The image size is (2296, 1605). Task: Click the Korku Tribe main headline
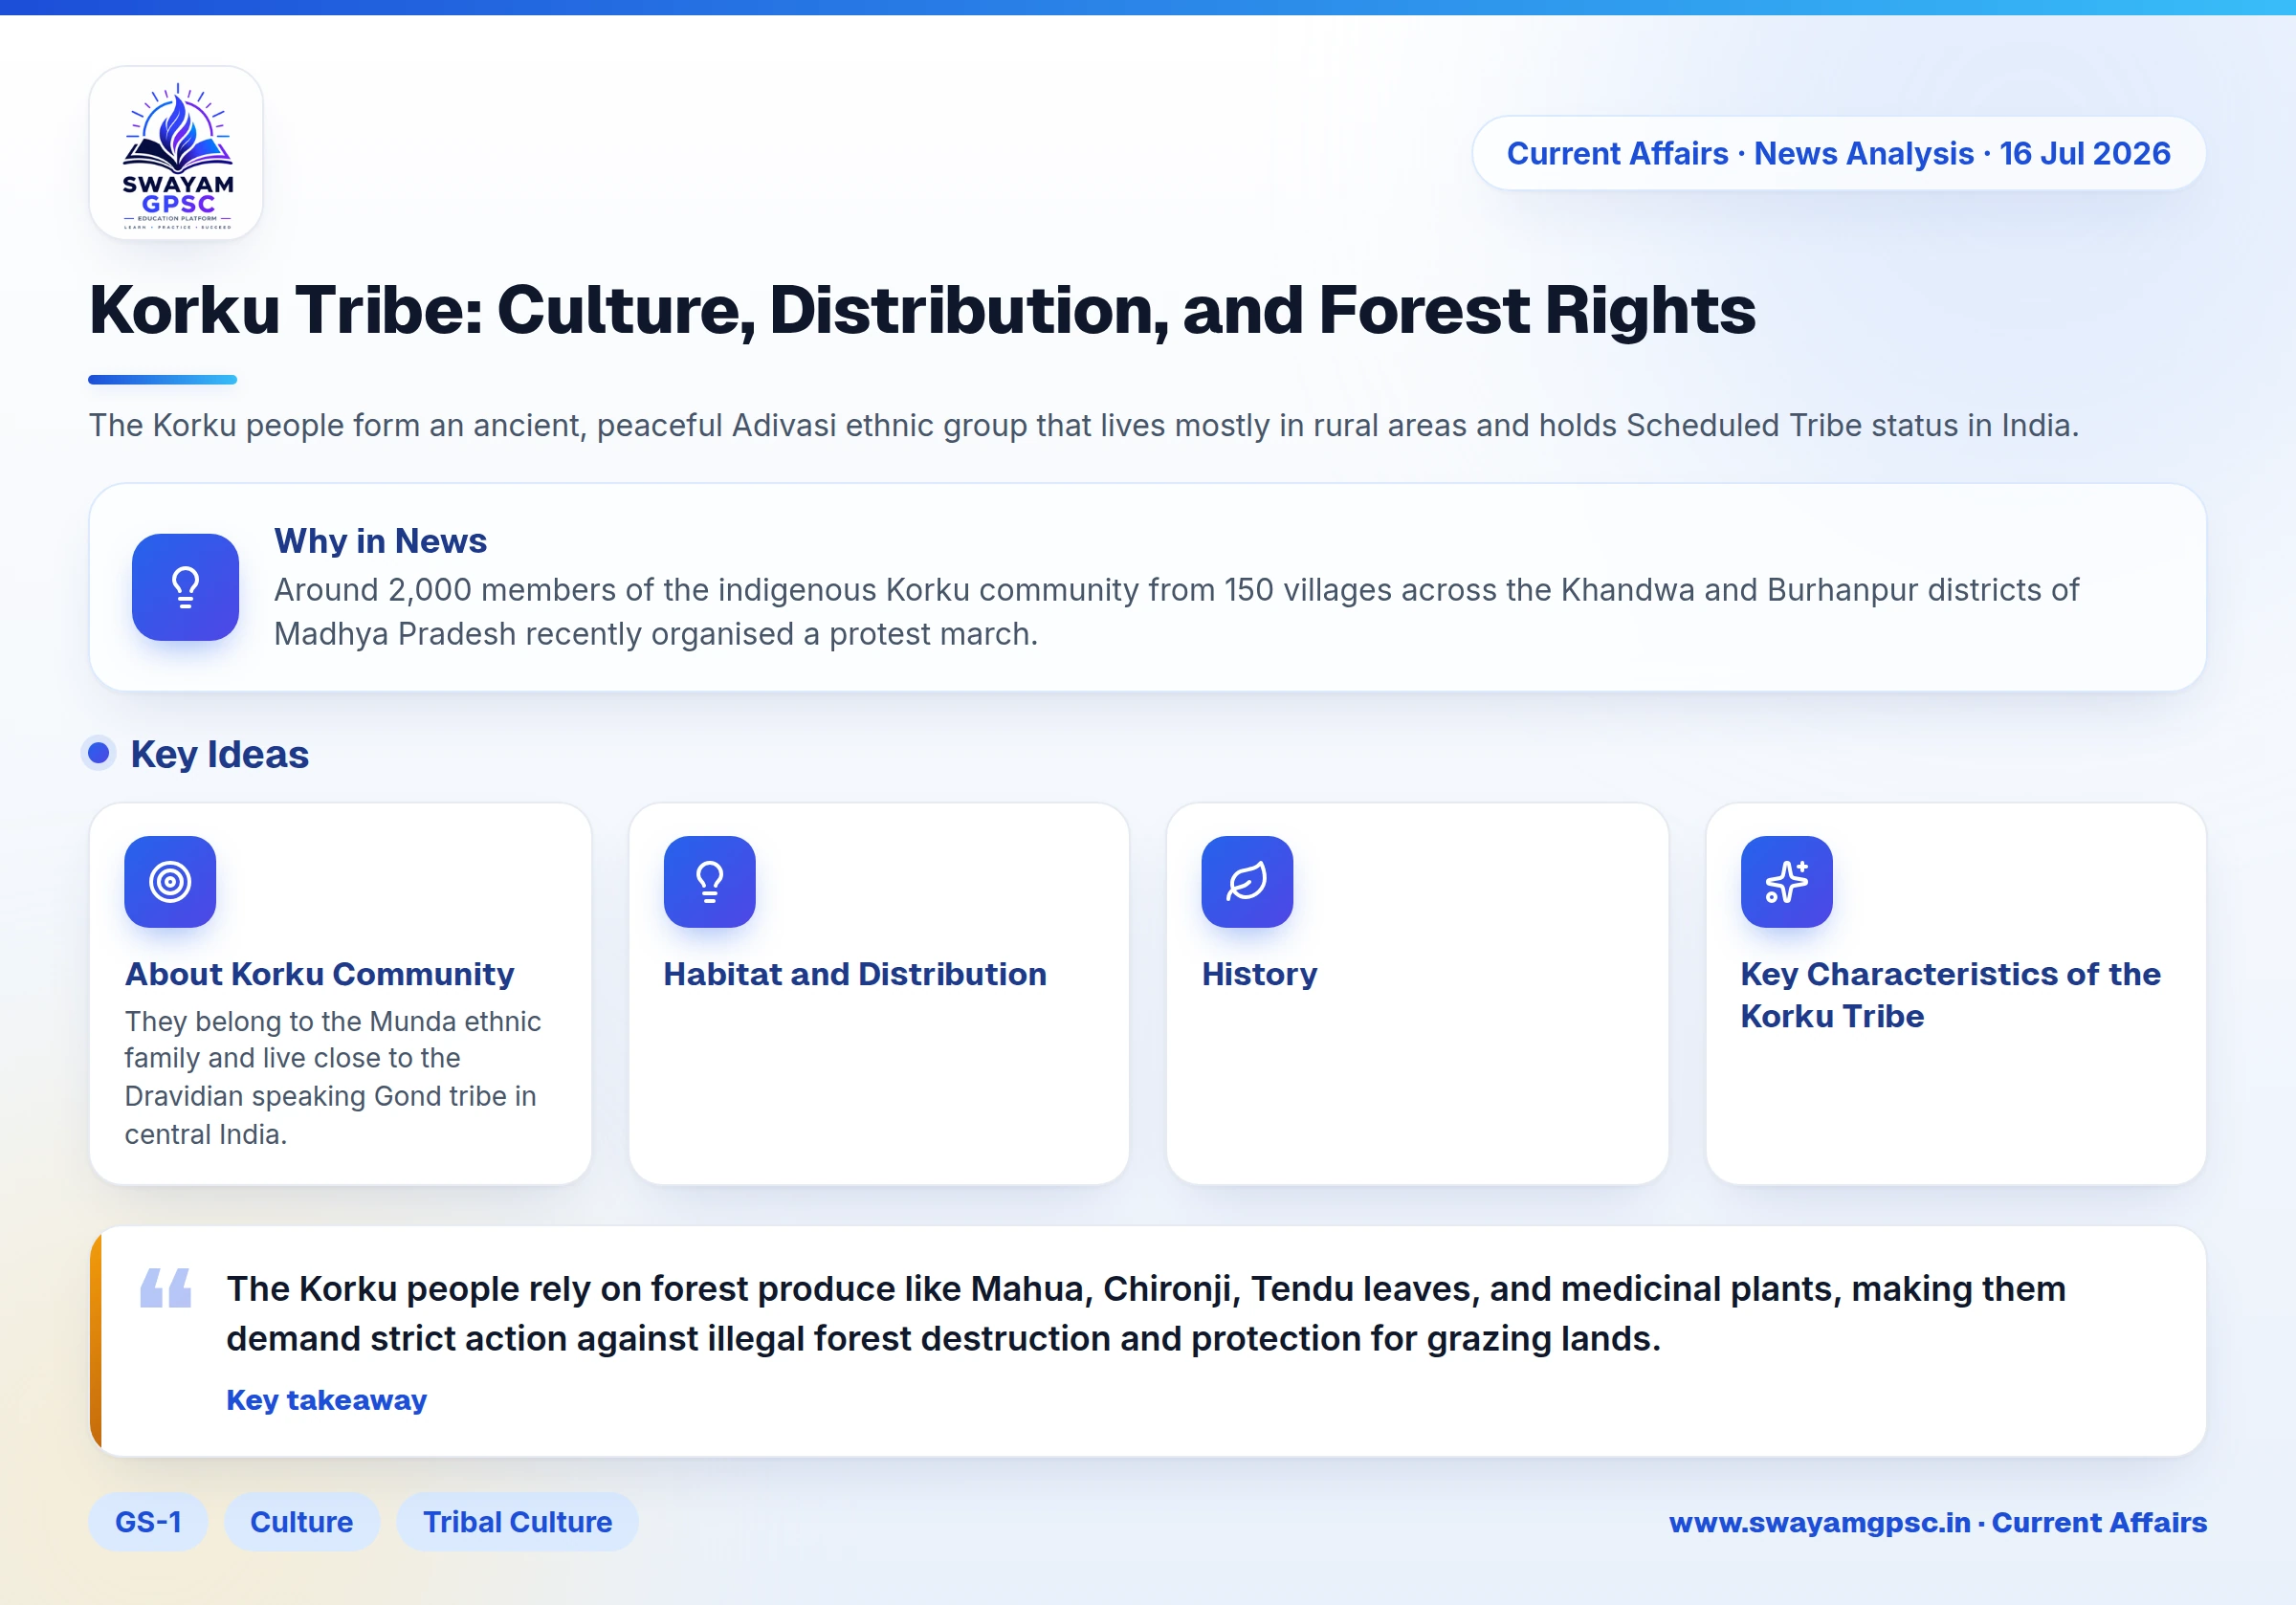tap(922, 309)
